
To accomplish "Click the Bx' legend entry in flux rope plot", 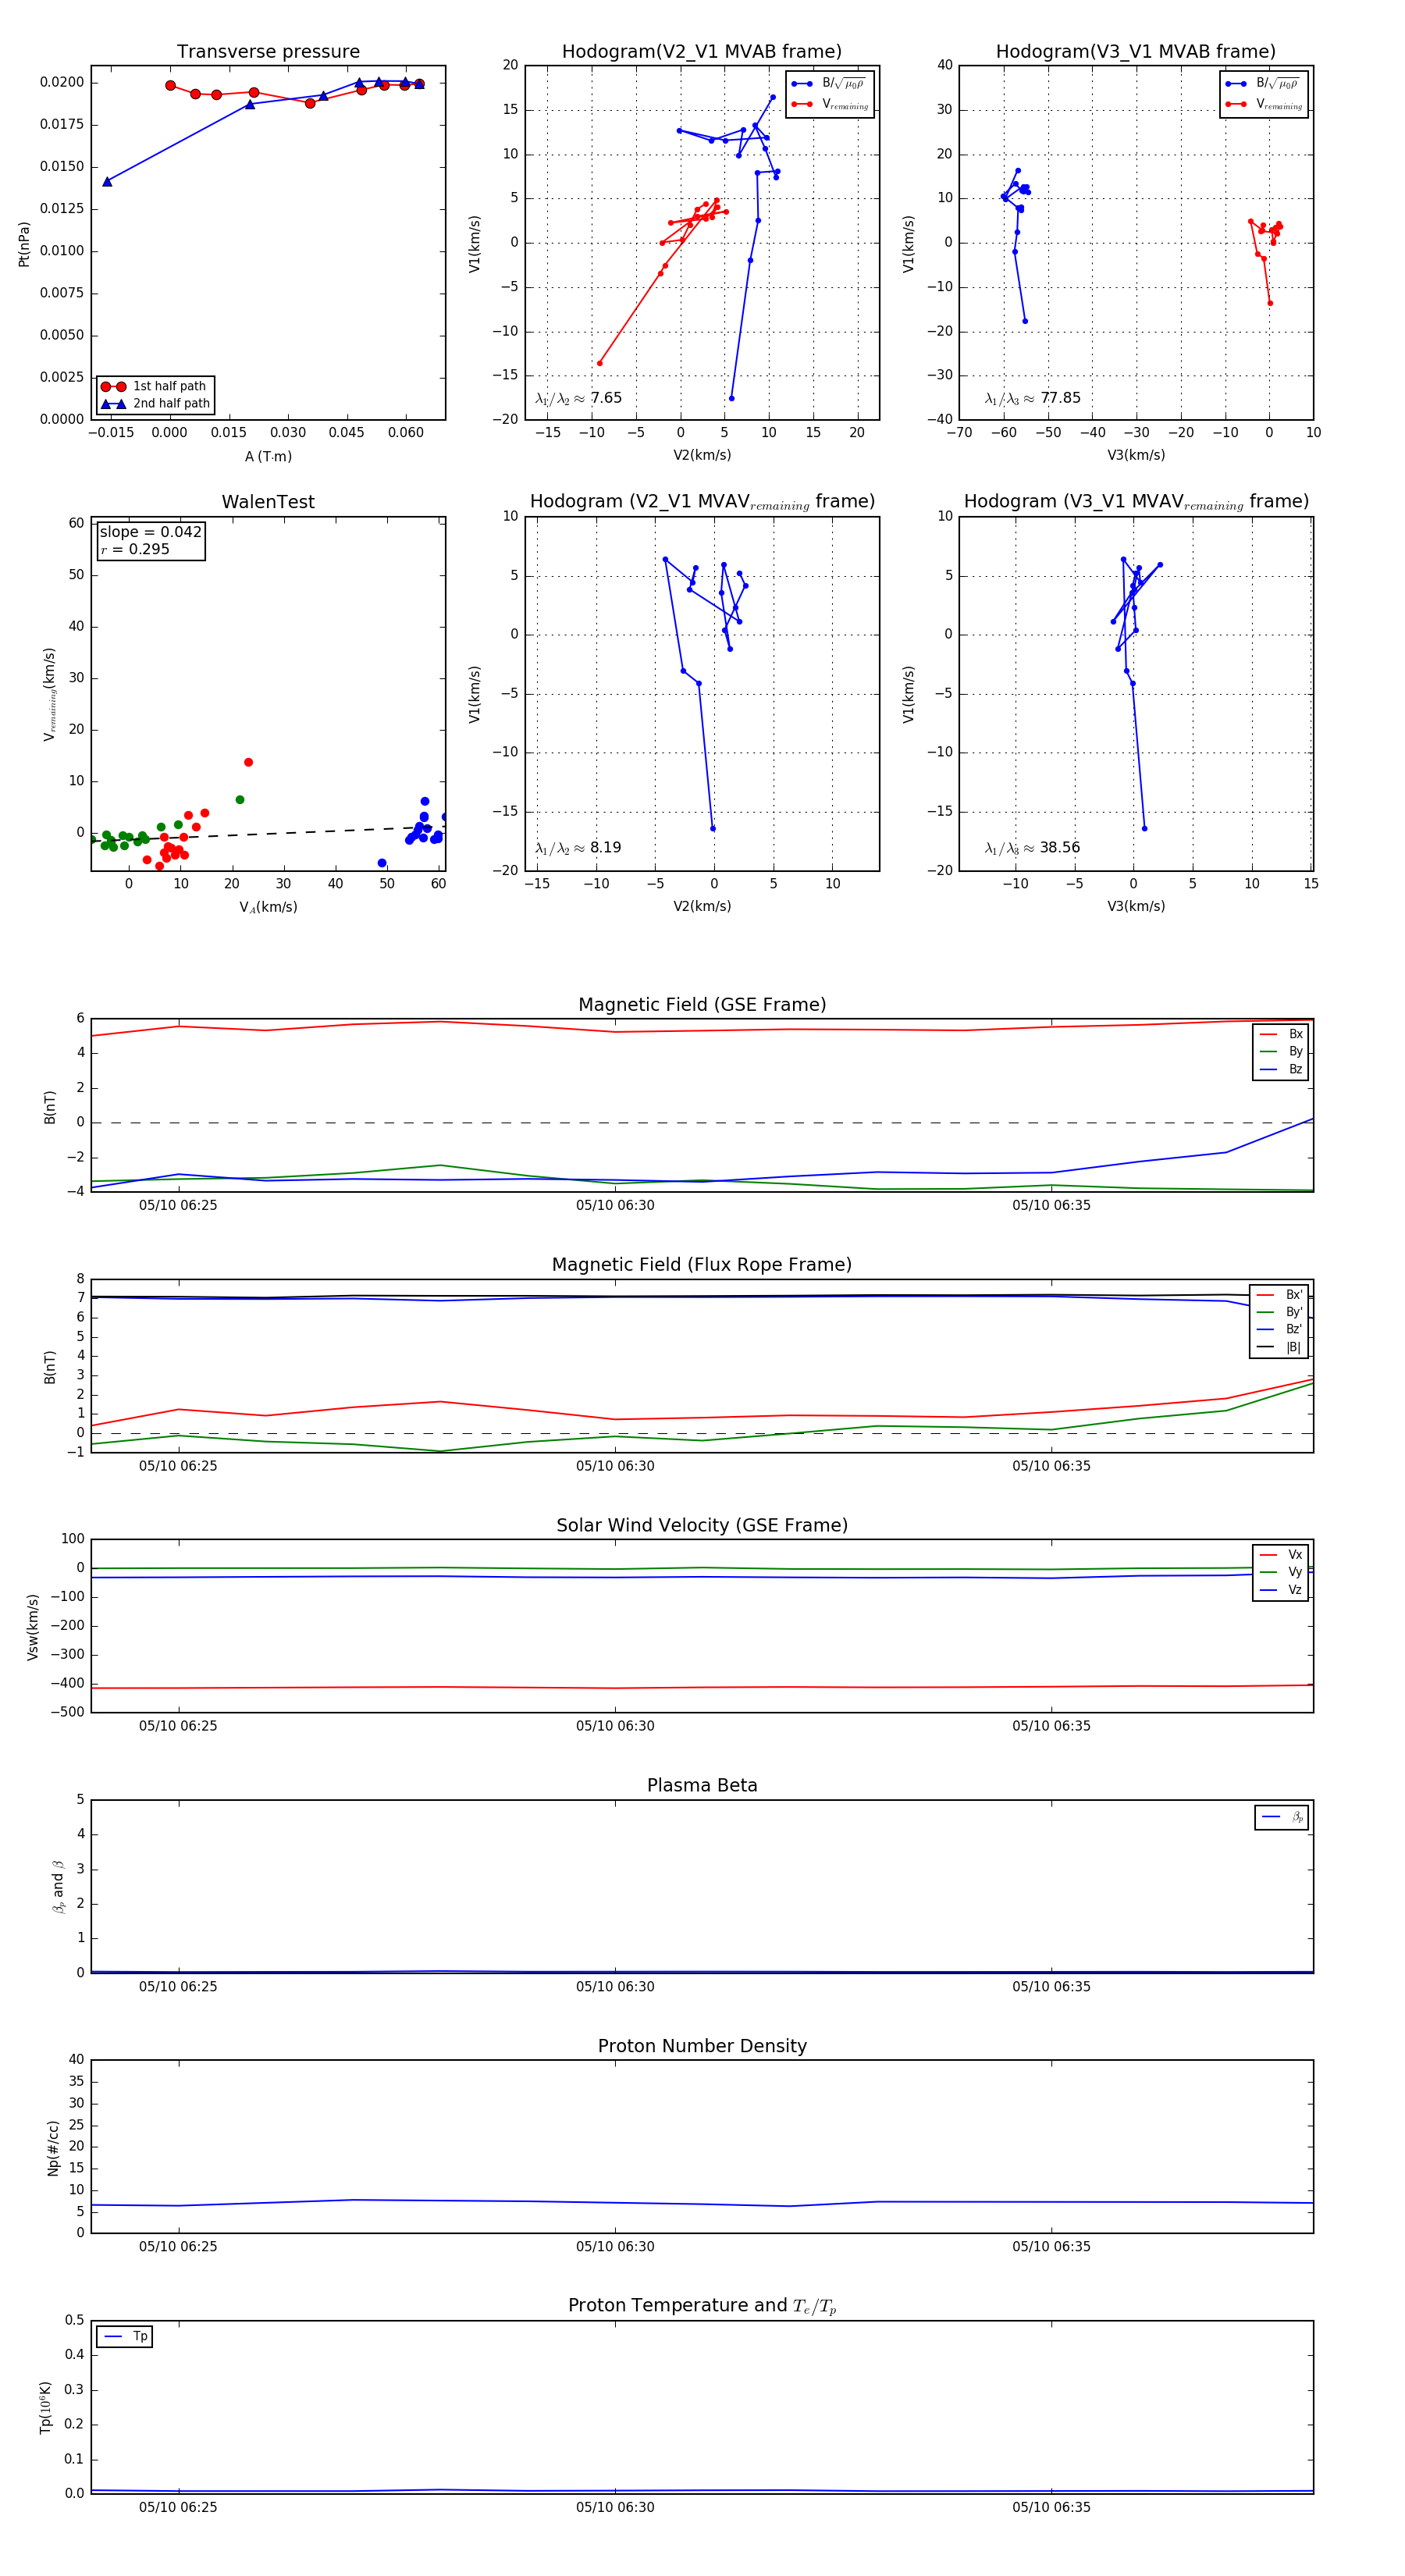I will [1279, 1295].
